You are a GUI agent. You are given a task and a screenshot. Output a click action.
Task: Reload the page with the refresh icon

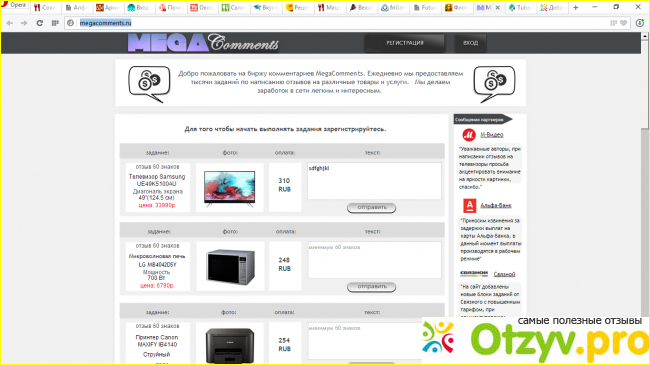39,23
